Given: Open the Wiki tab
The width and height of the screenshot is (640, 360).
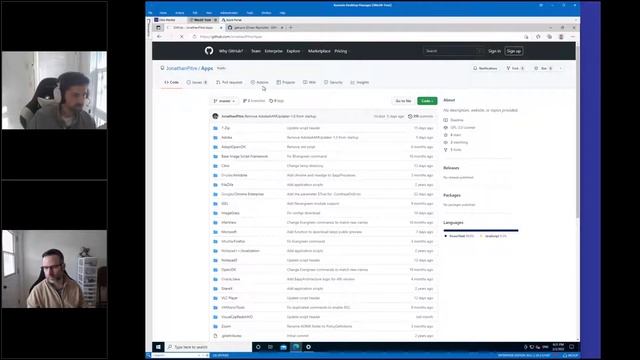Looking at the screenshot, I should pos(309,82).
